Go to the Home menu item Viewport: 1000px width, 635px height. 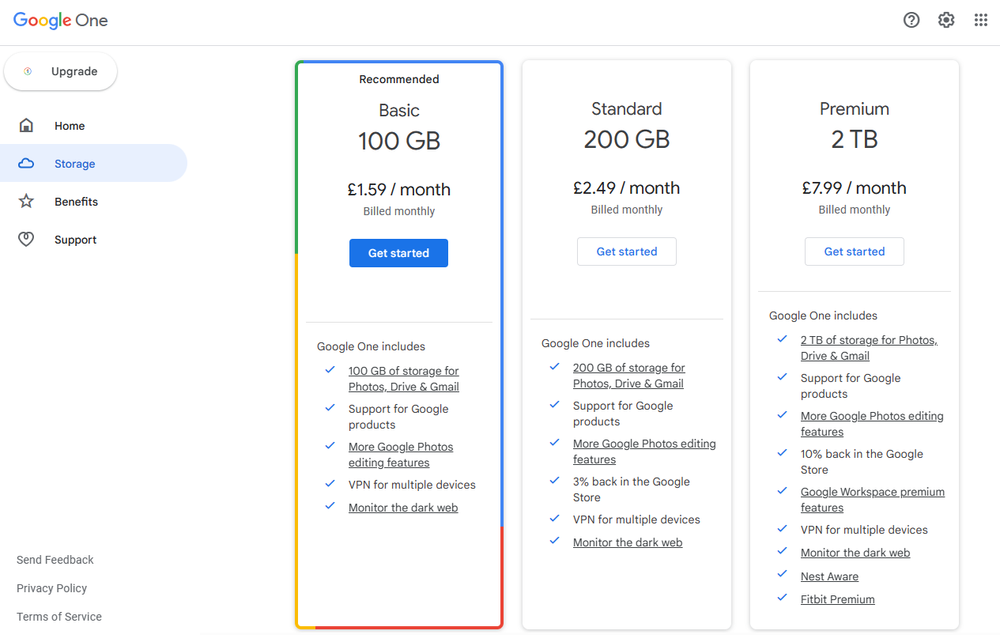(x=70, y=126)
